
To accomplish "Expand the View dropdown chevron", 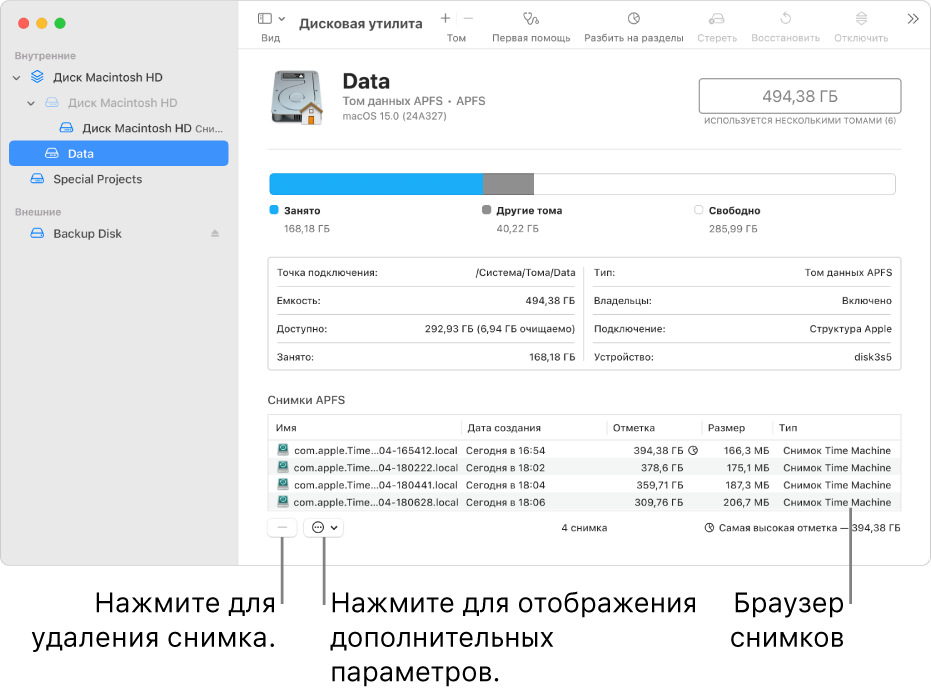I will point(282,19).
